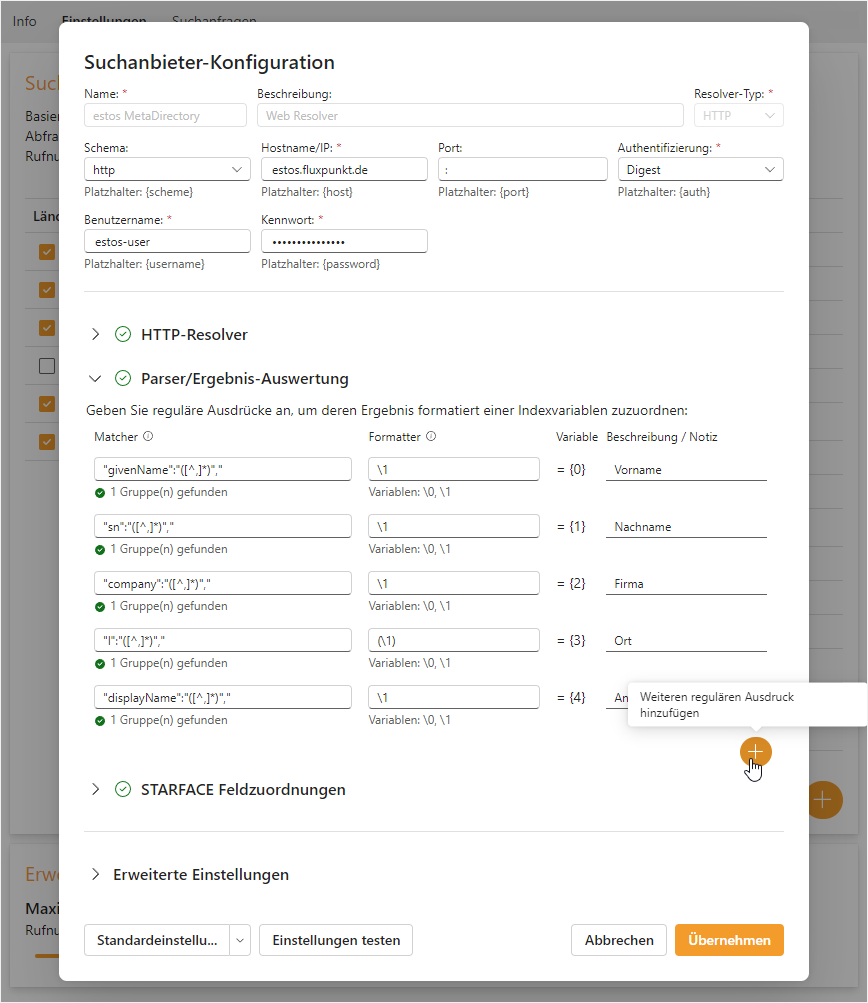This screenshot has height=1003, width=868.
Task: Click Name field estos MetaDirectory
Action: (165, 115)
